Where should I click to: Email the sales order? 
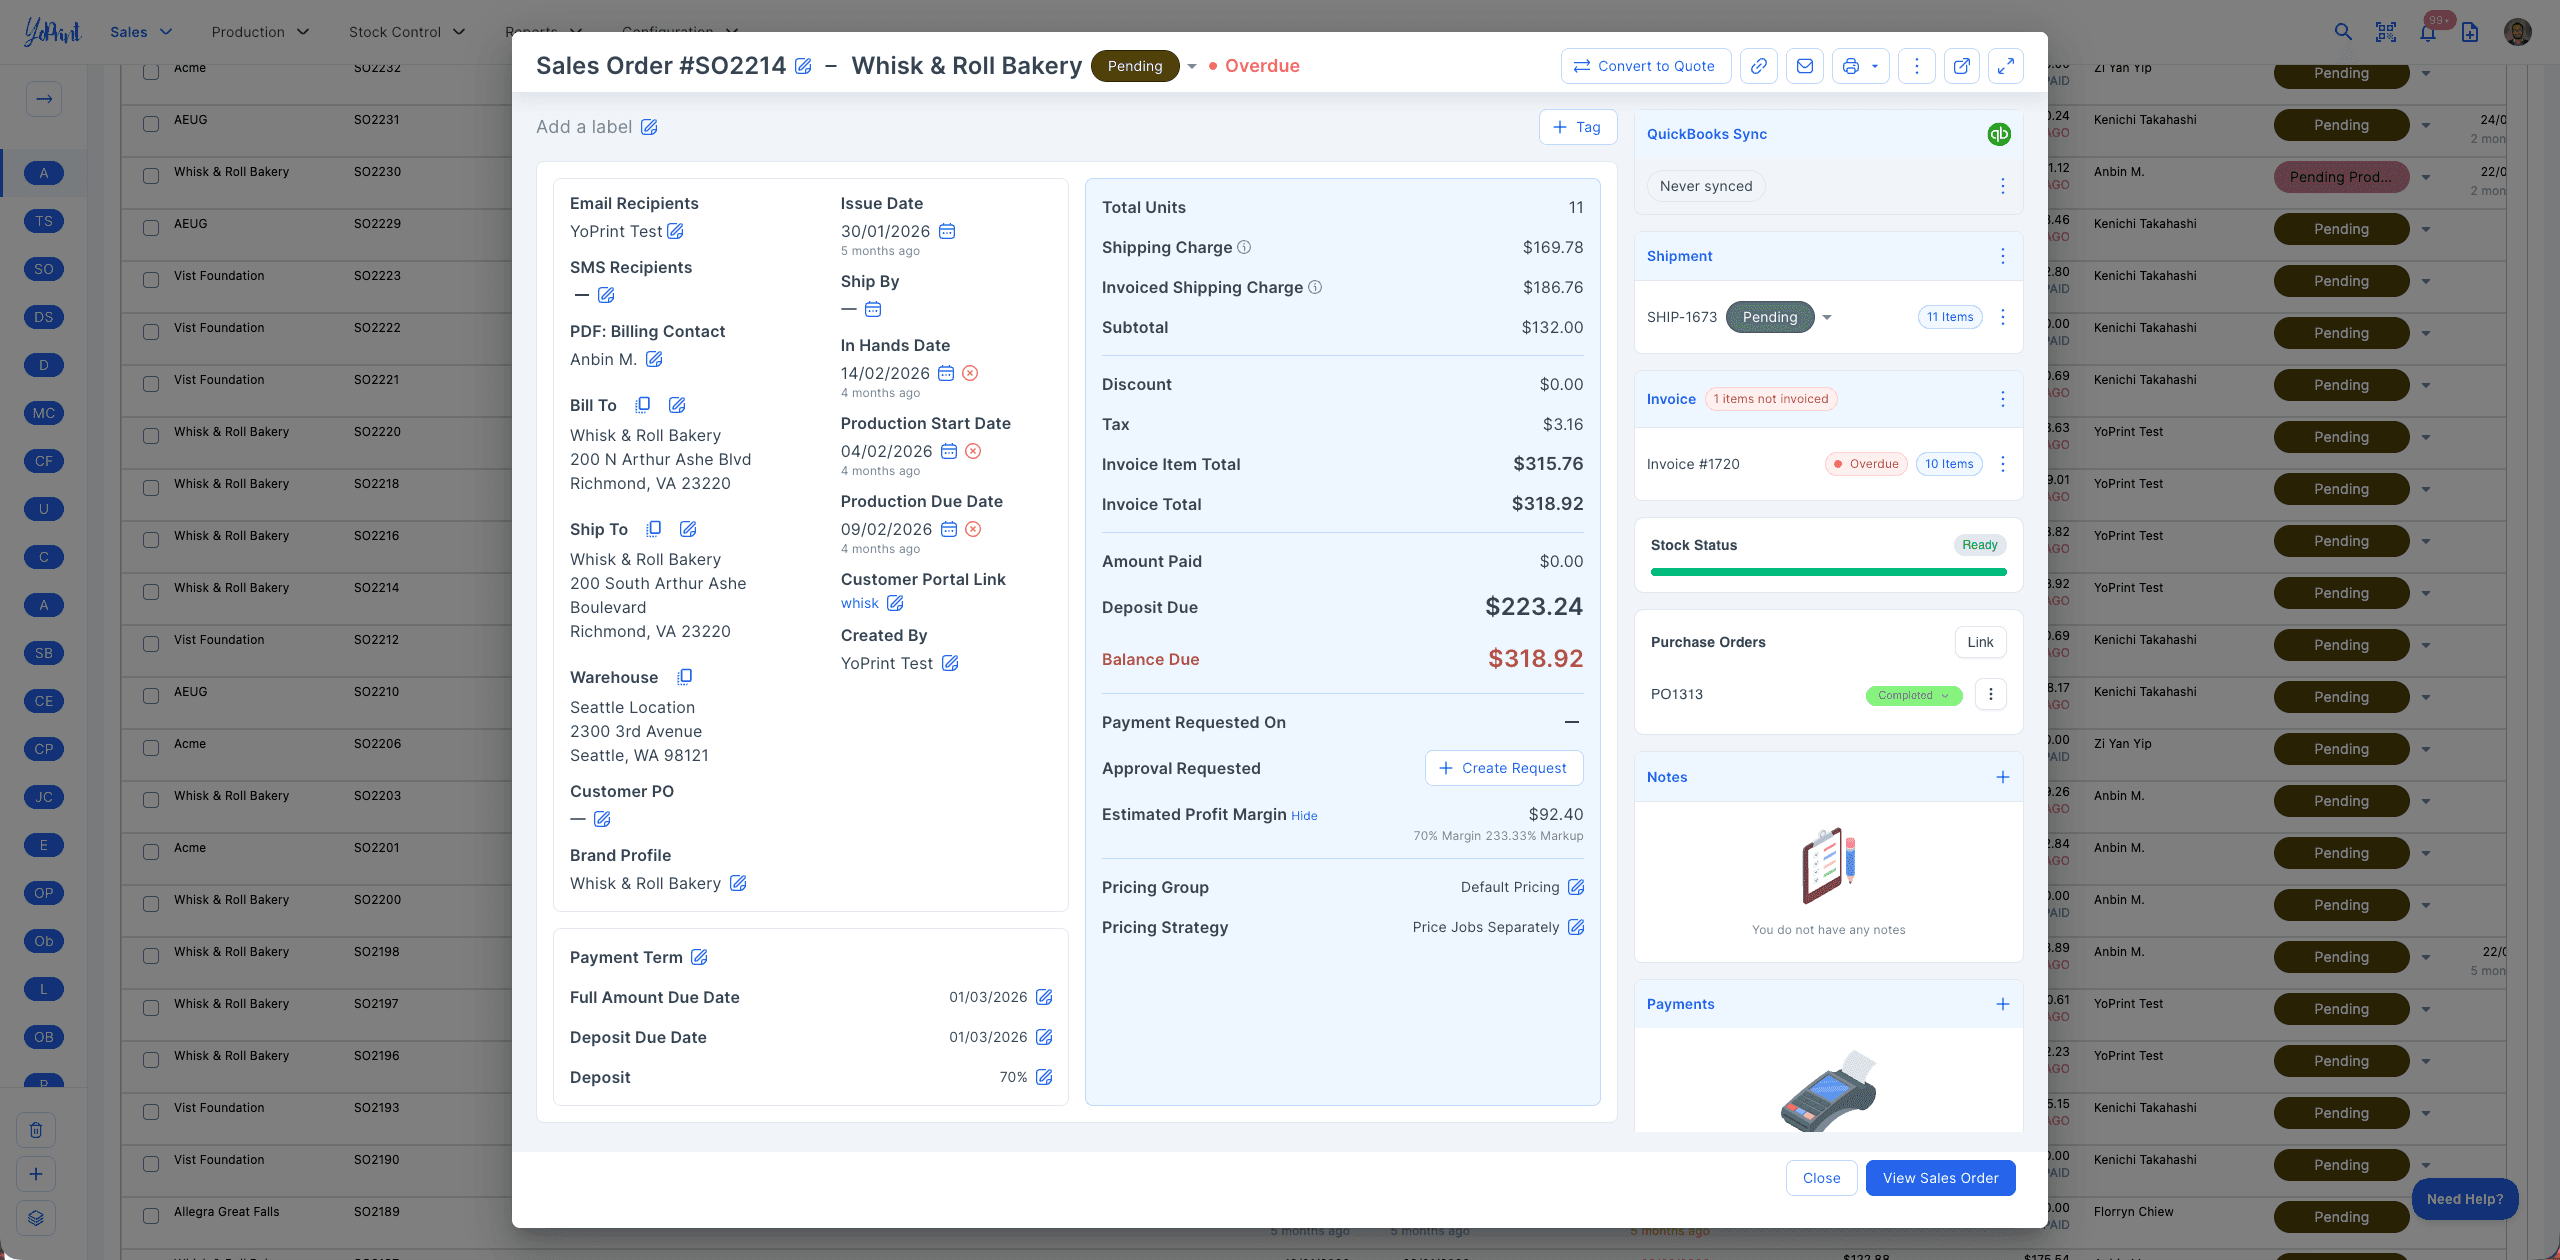tap(1805, 66)
